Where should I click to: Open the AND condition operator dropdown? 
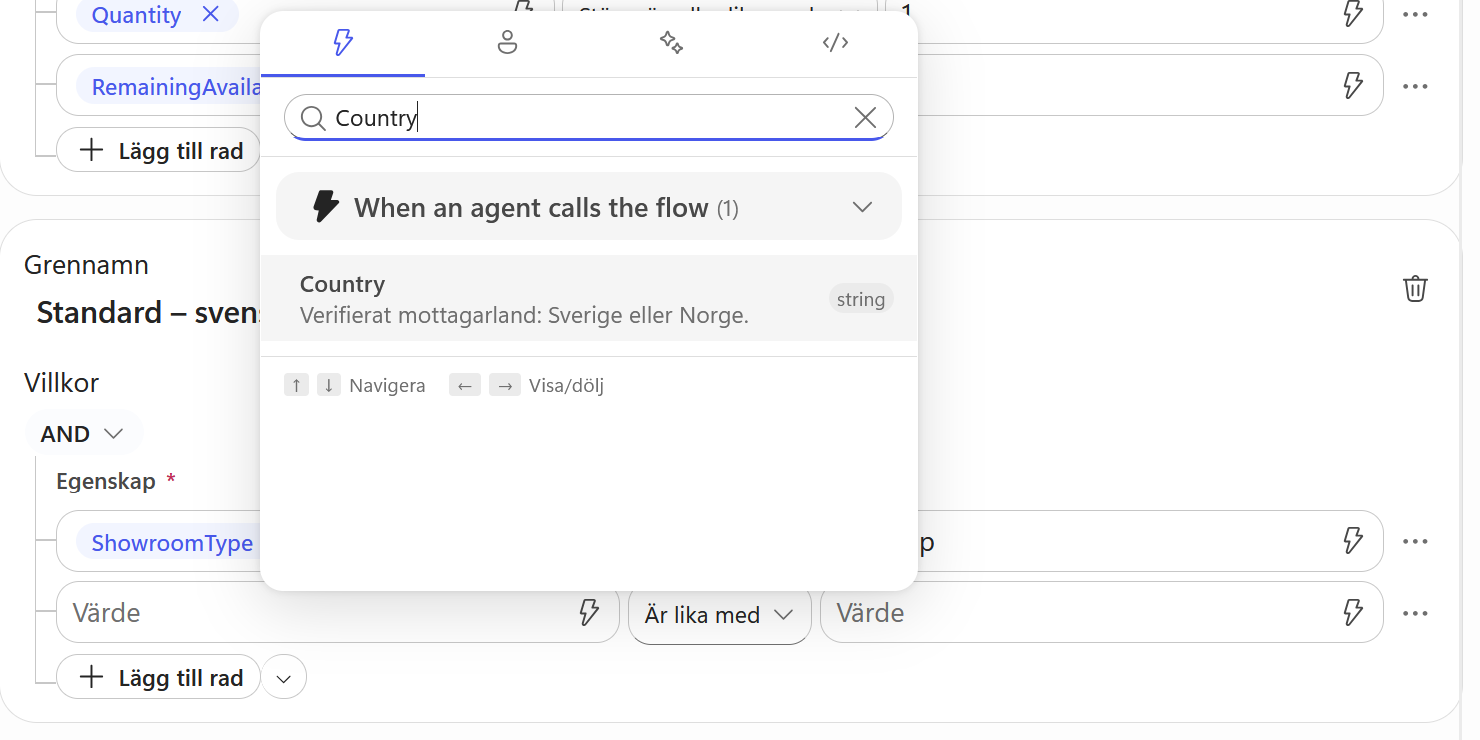(x=83, y=434)
